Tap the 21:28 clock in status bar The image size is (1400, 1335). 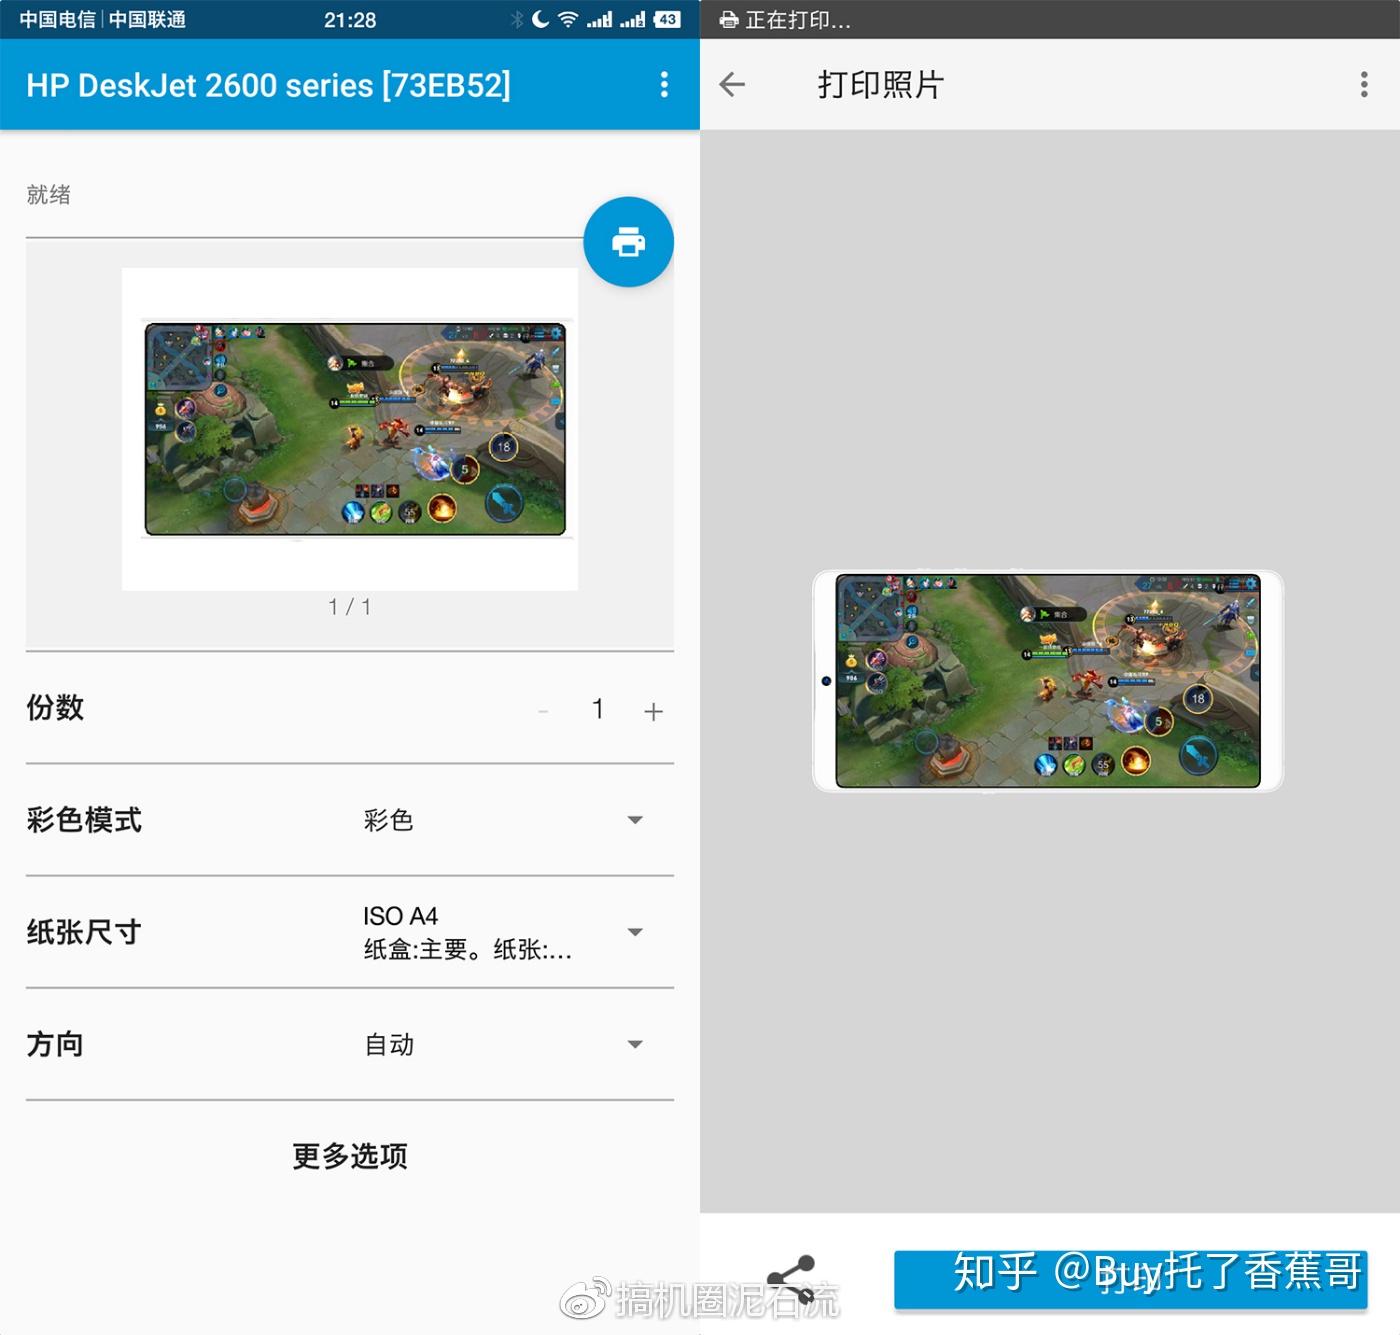click(350, 20)
